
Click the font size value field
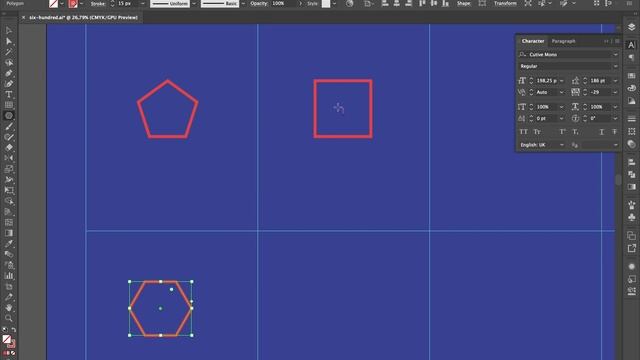point(547,81)
